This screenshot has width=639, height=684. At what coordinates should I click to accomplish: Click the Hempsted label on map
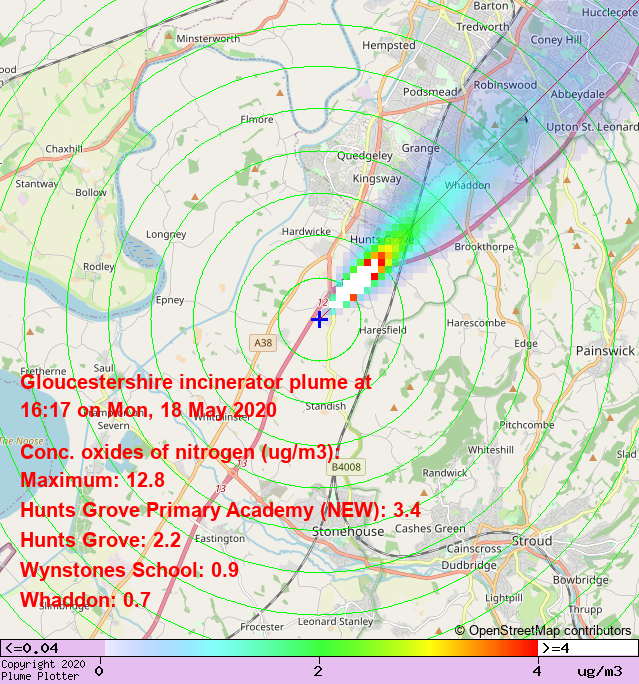(389, 45)
